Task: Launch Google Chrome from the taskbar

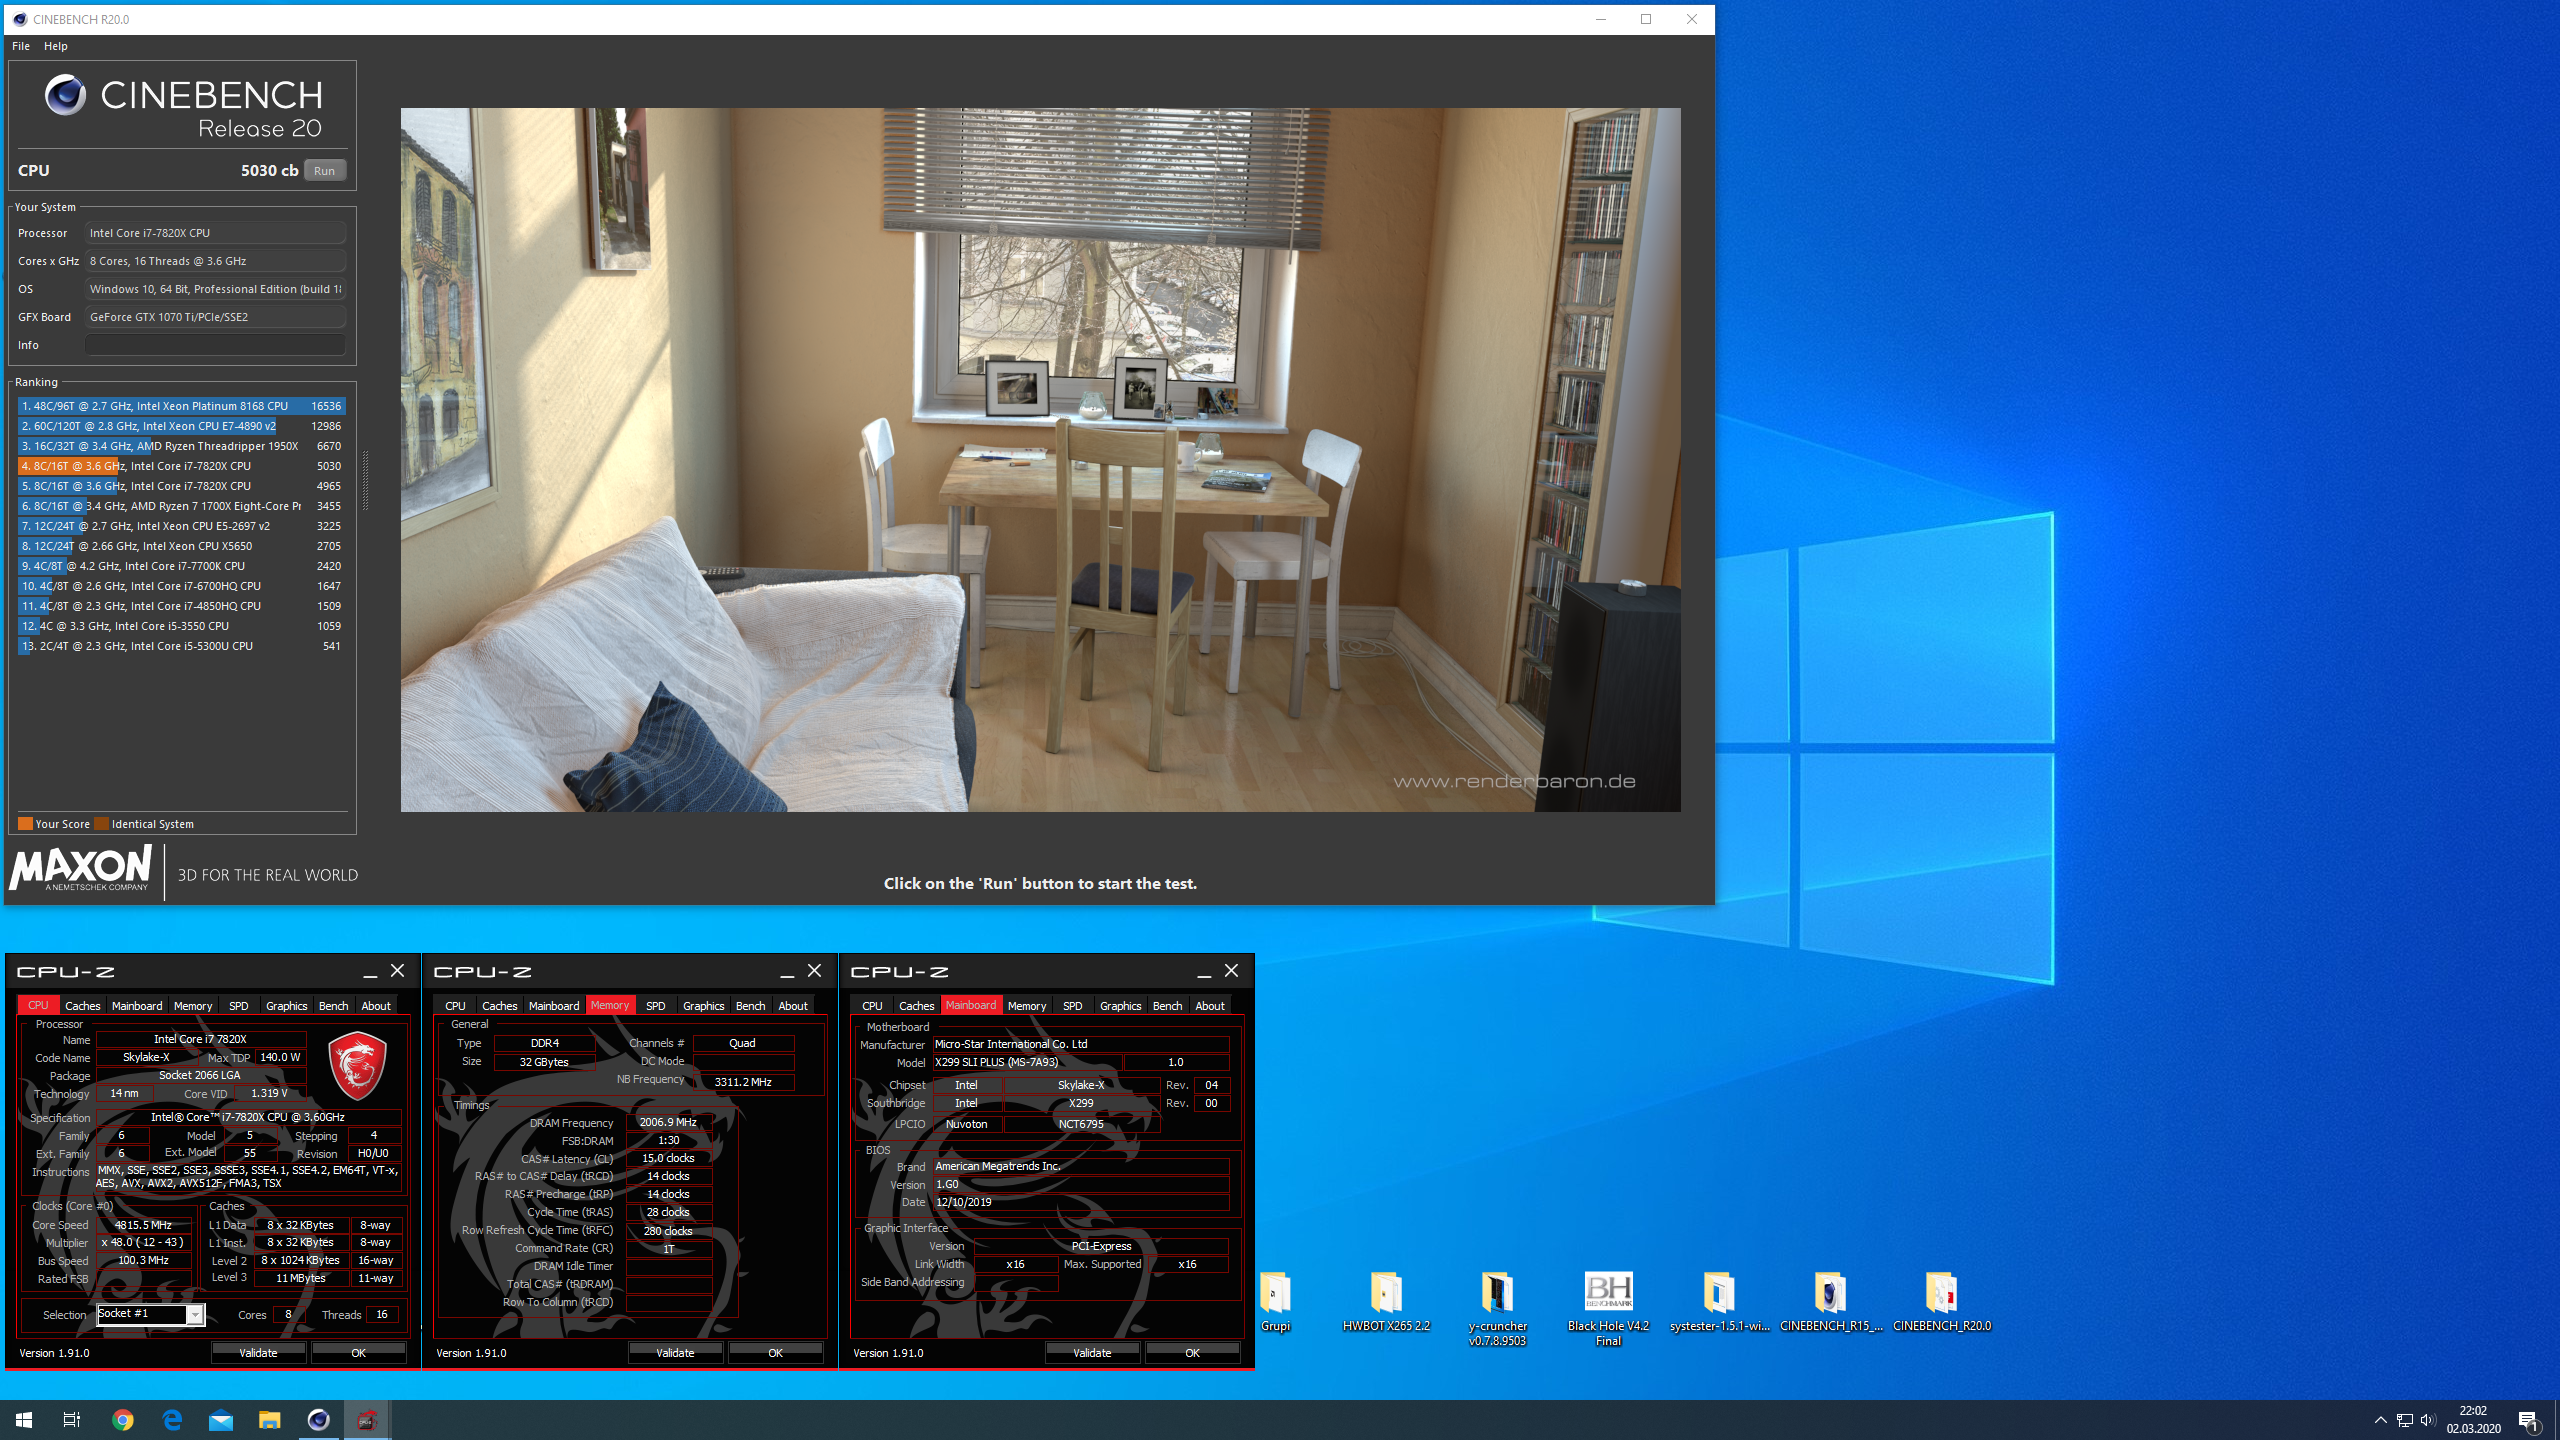Action: 122,1419
